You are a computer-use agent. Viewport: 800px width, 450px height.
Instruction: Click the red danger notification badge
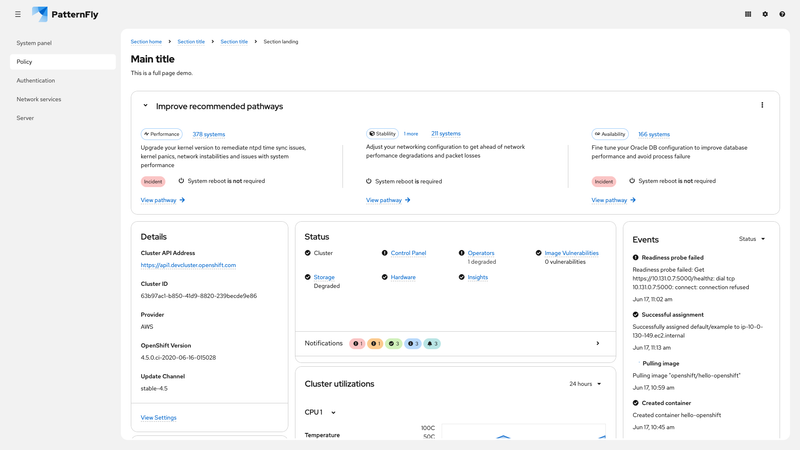[357, 343]
